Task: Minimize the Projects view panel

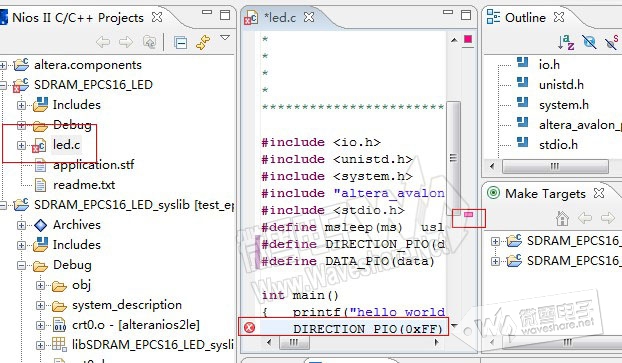Action: tap(207, 12)
